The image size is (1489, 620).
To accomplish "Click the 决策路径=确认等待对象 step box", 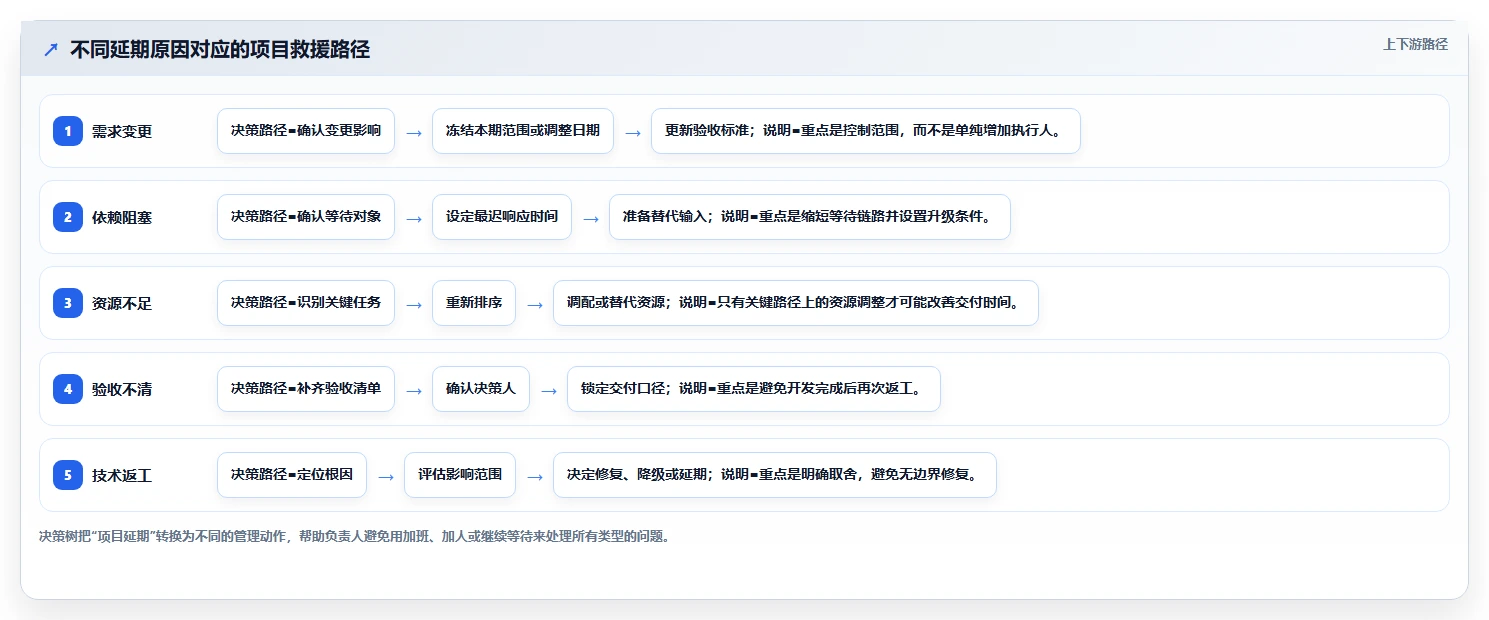I will pyautogui.click(x=306, y=217).
